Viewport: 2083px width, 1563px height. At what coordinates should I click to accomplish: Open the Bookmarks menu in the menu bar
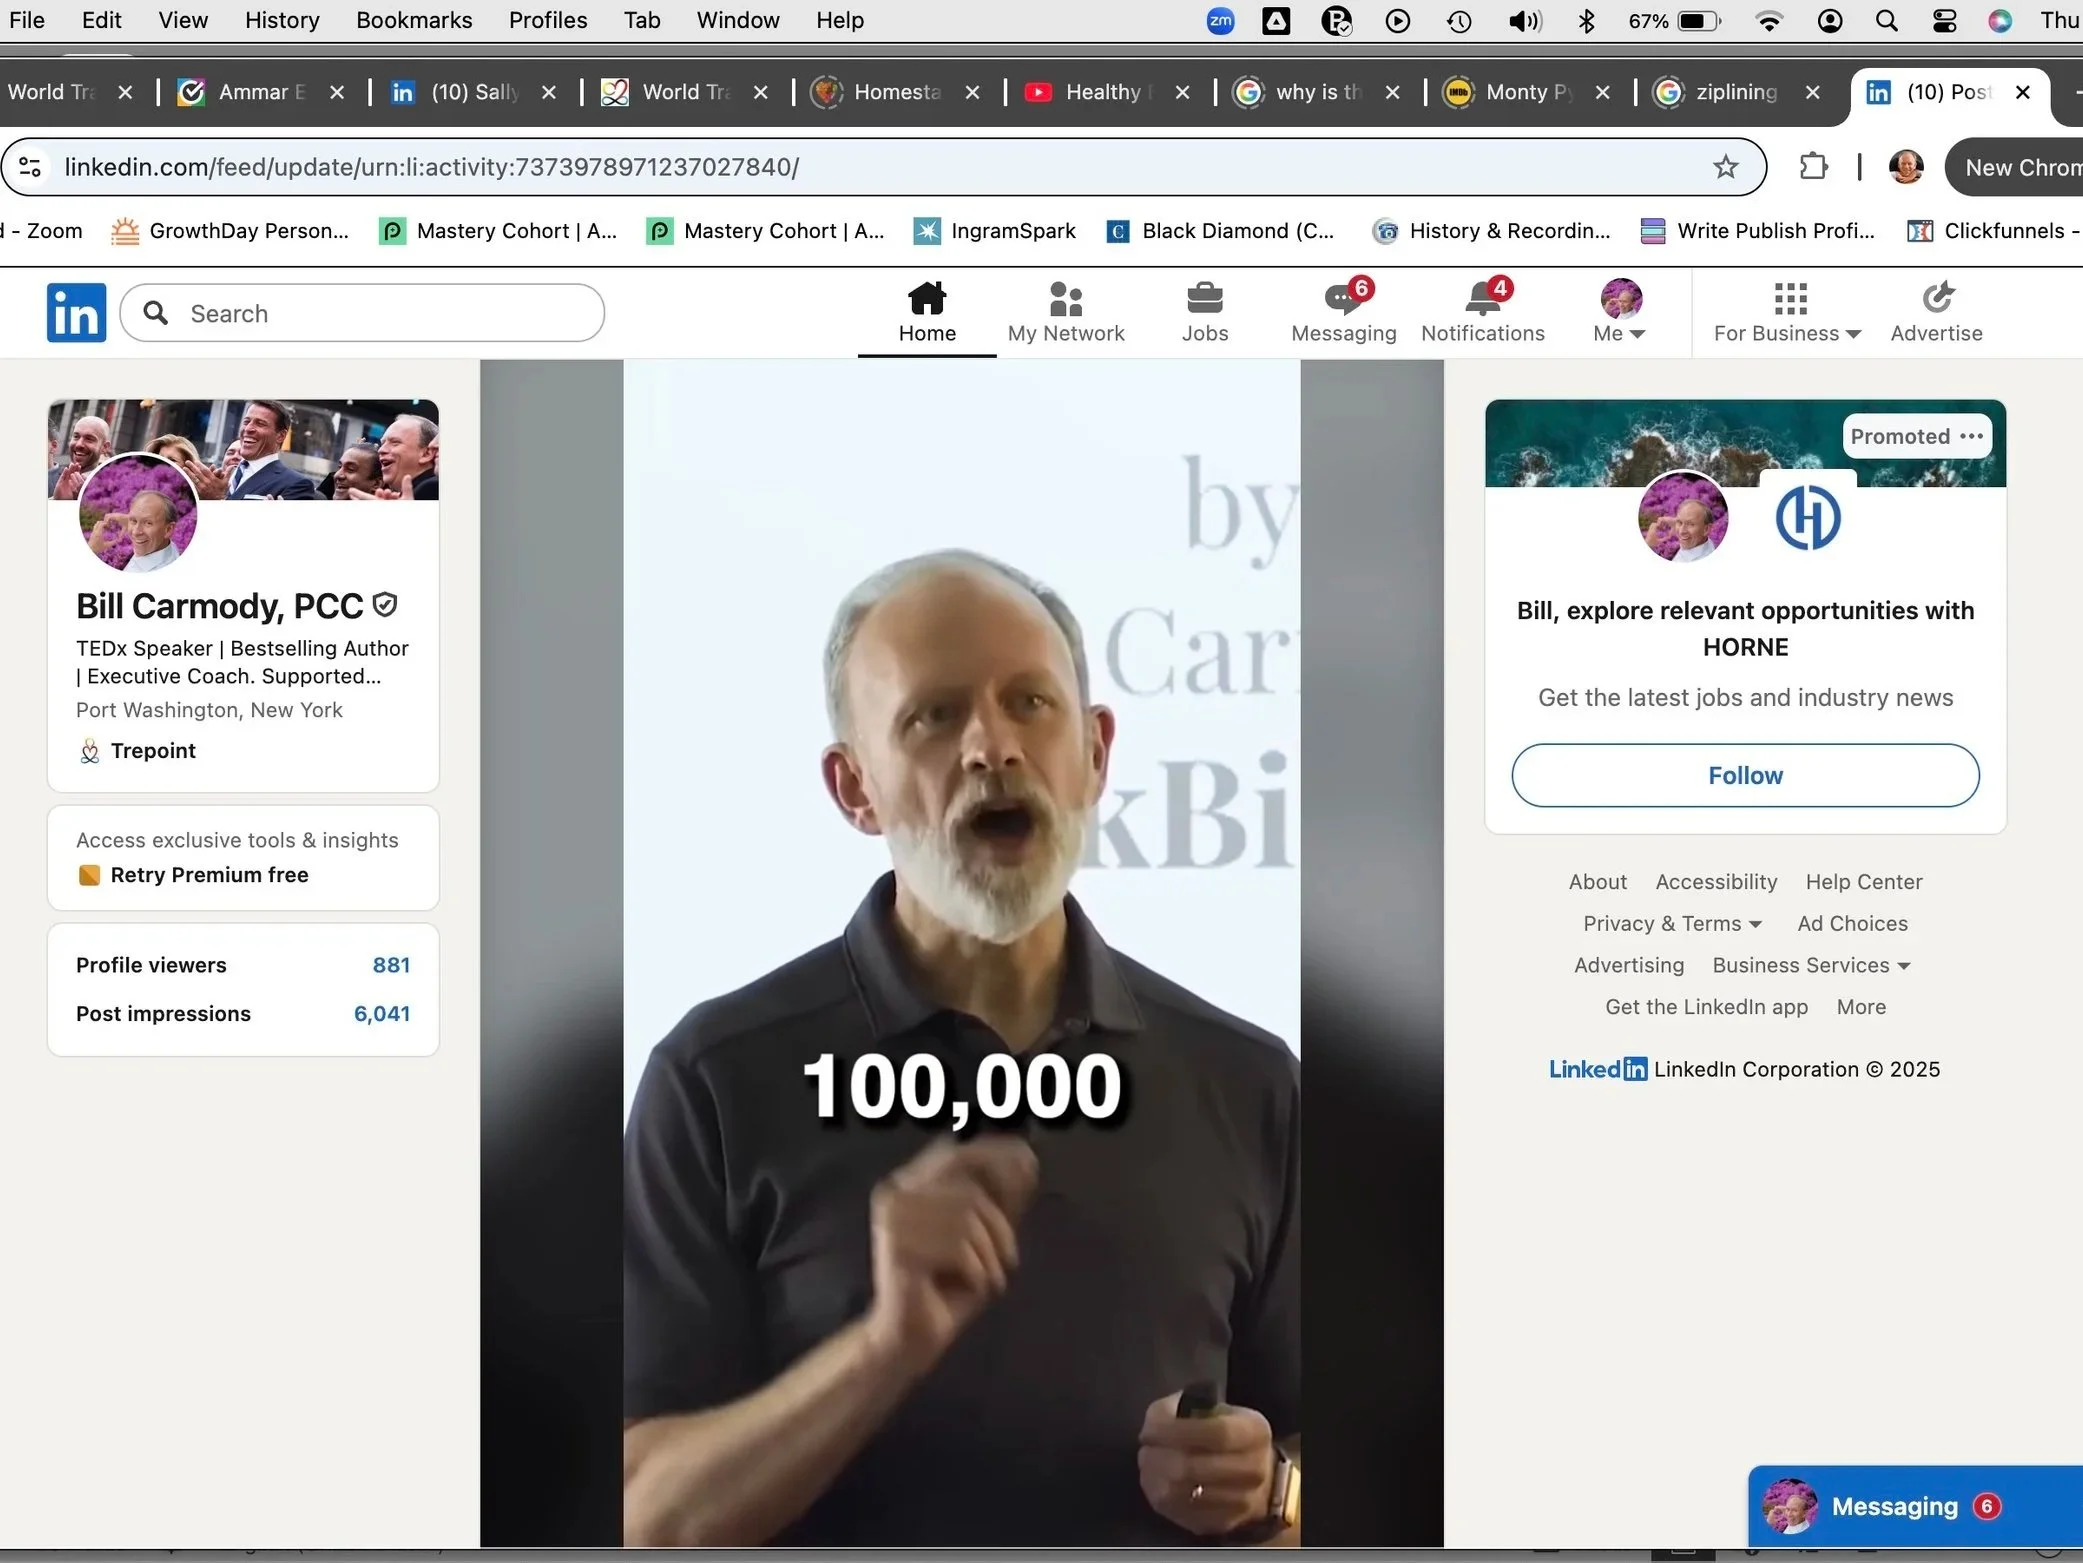pyautogui.click(x=414, y=20)
